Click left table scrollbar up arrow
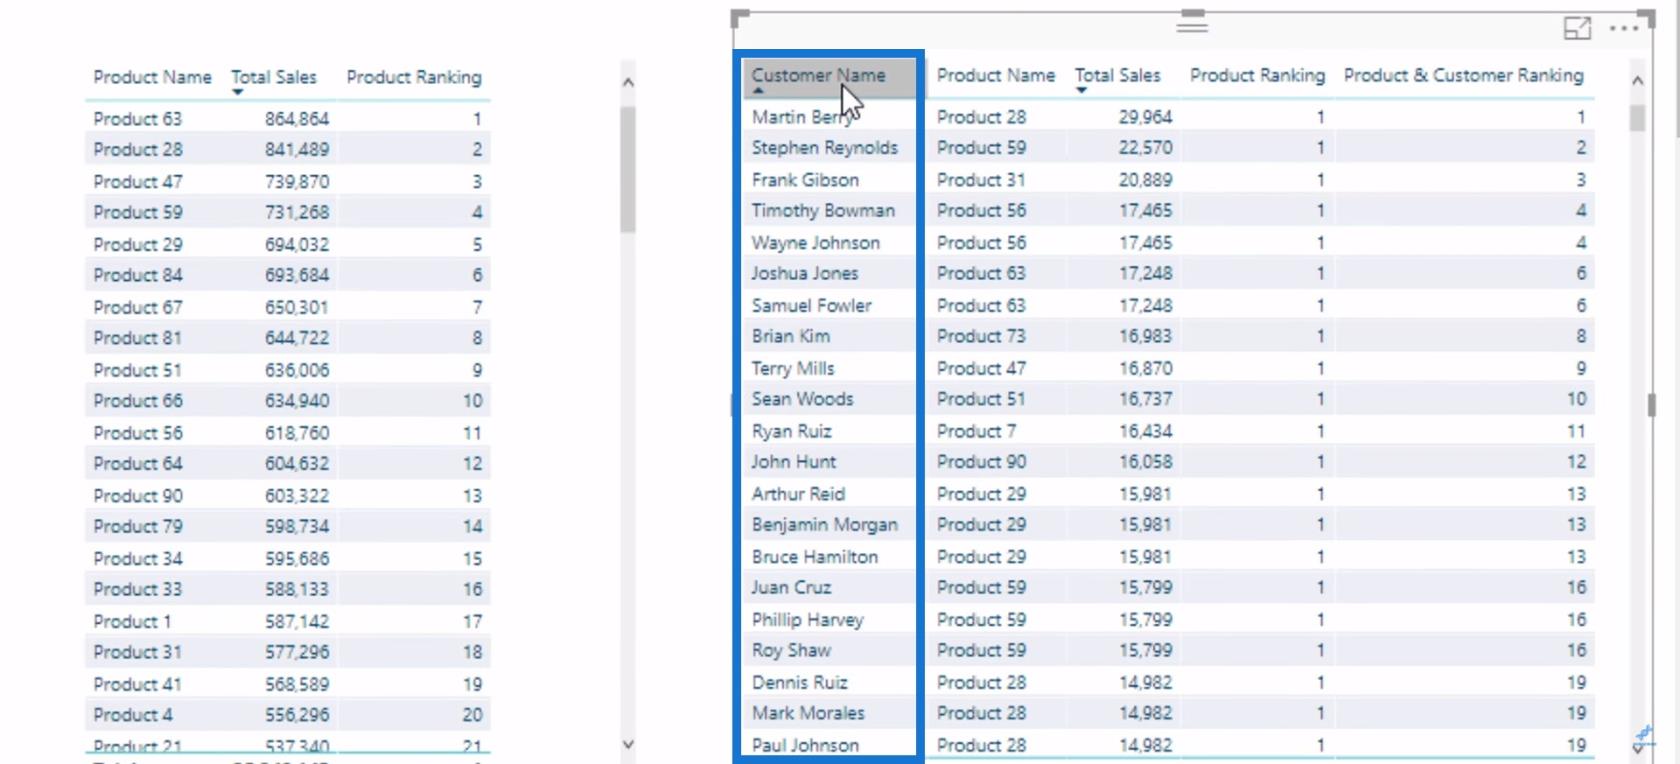Screen dimensions: 1680x764 (628, 82)
